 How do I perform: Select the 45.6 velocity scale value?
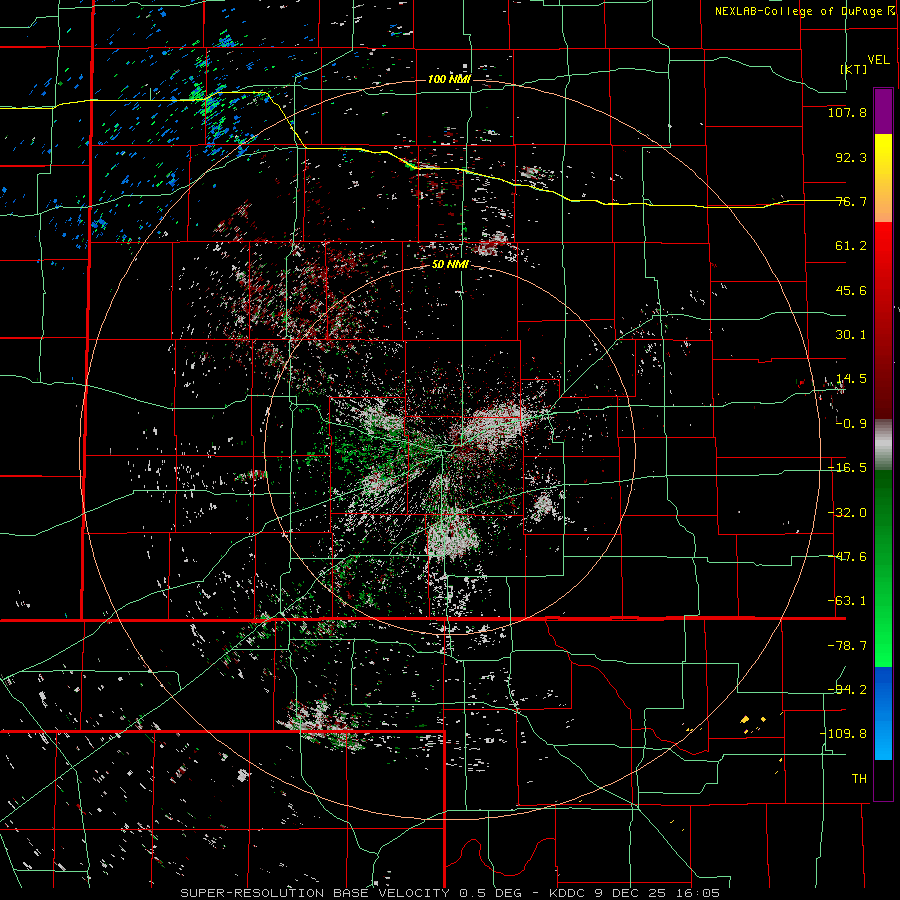pyautogui.click(x=851, y=290)
